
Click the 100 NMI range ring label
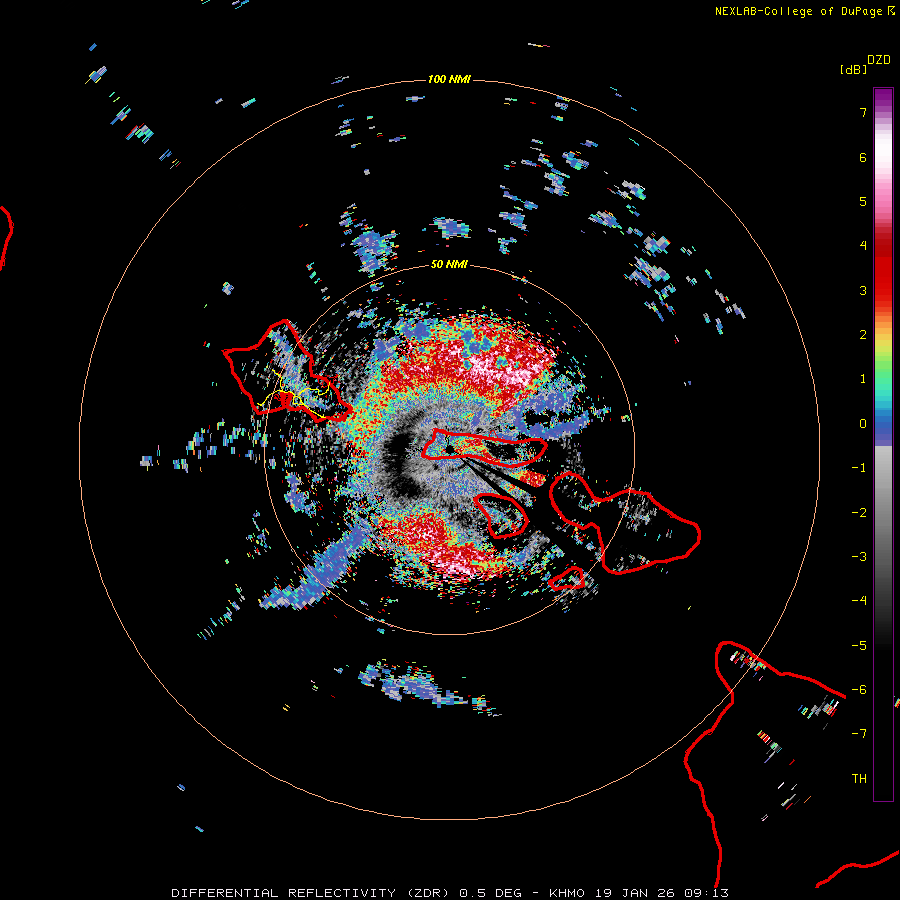[x=449, y=79]
